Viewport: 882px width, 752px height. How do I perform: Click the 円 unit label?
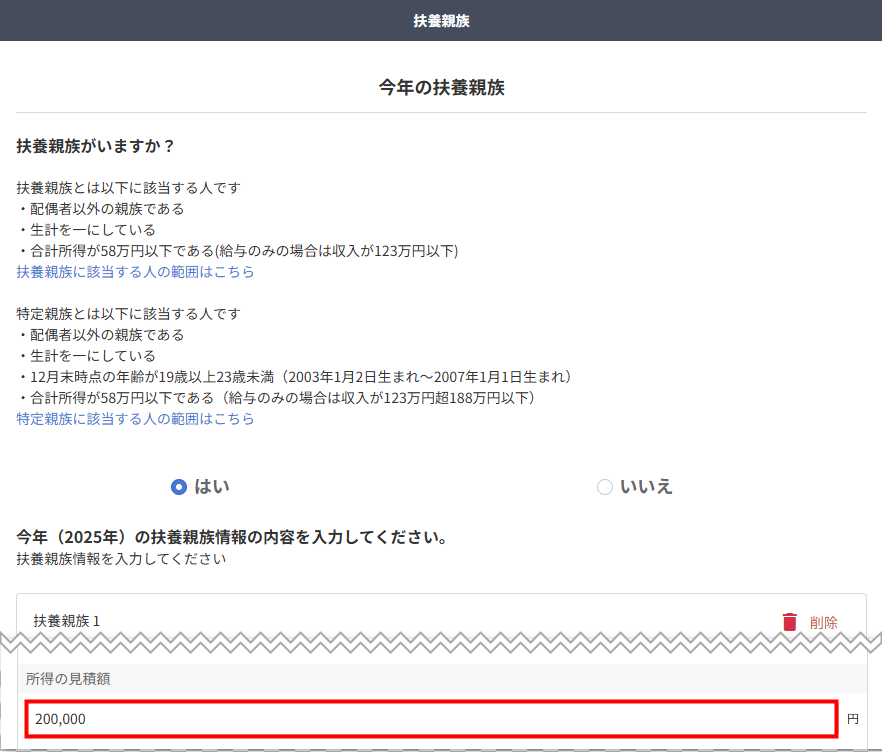[x=853, y=719]
